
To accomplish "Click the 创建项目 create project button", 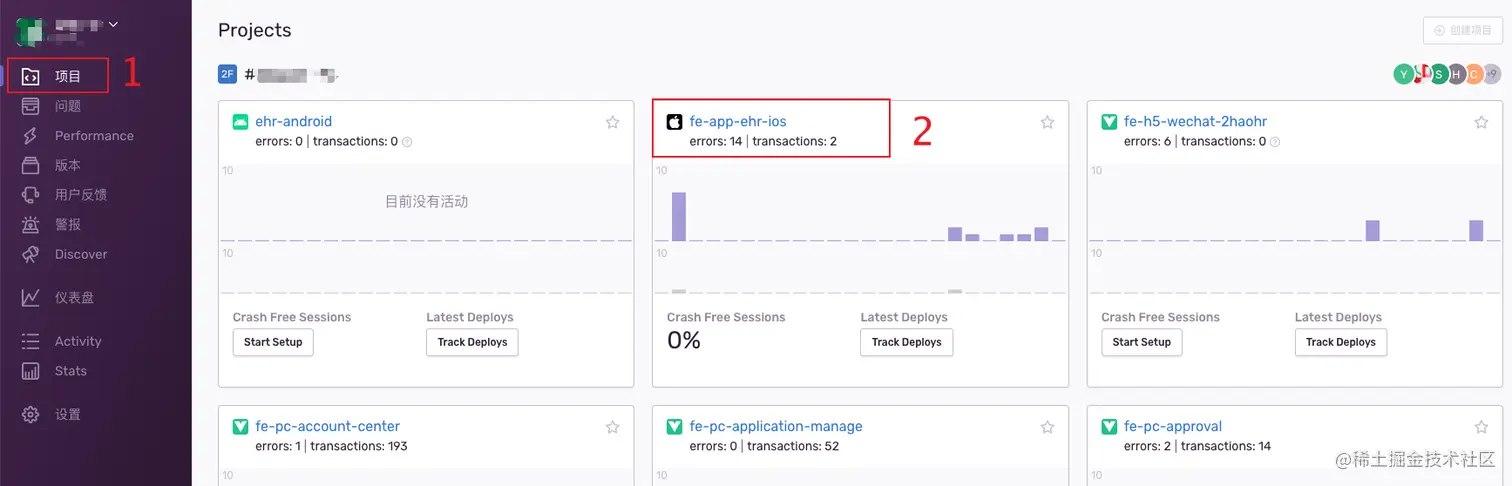I will pos(1463,31).
